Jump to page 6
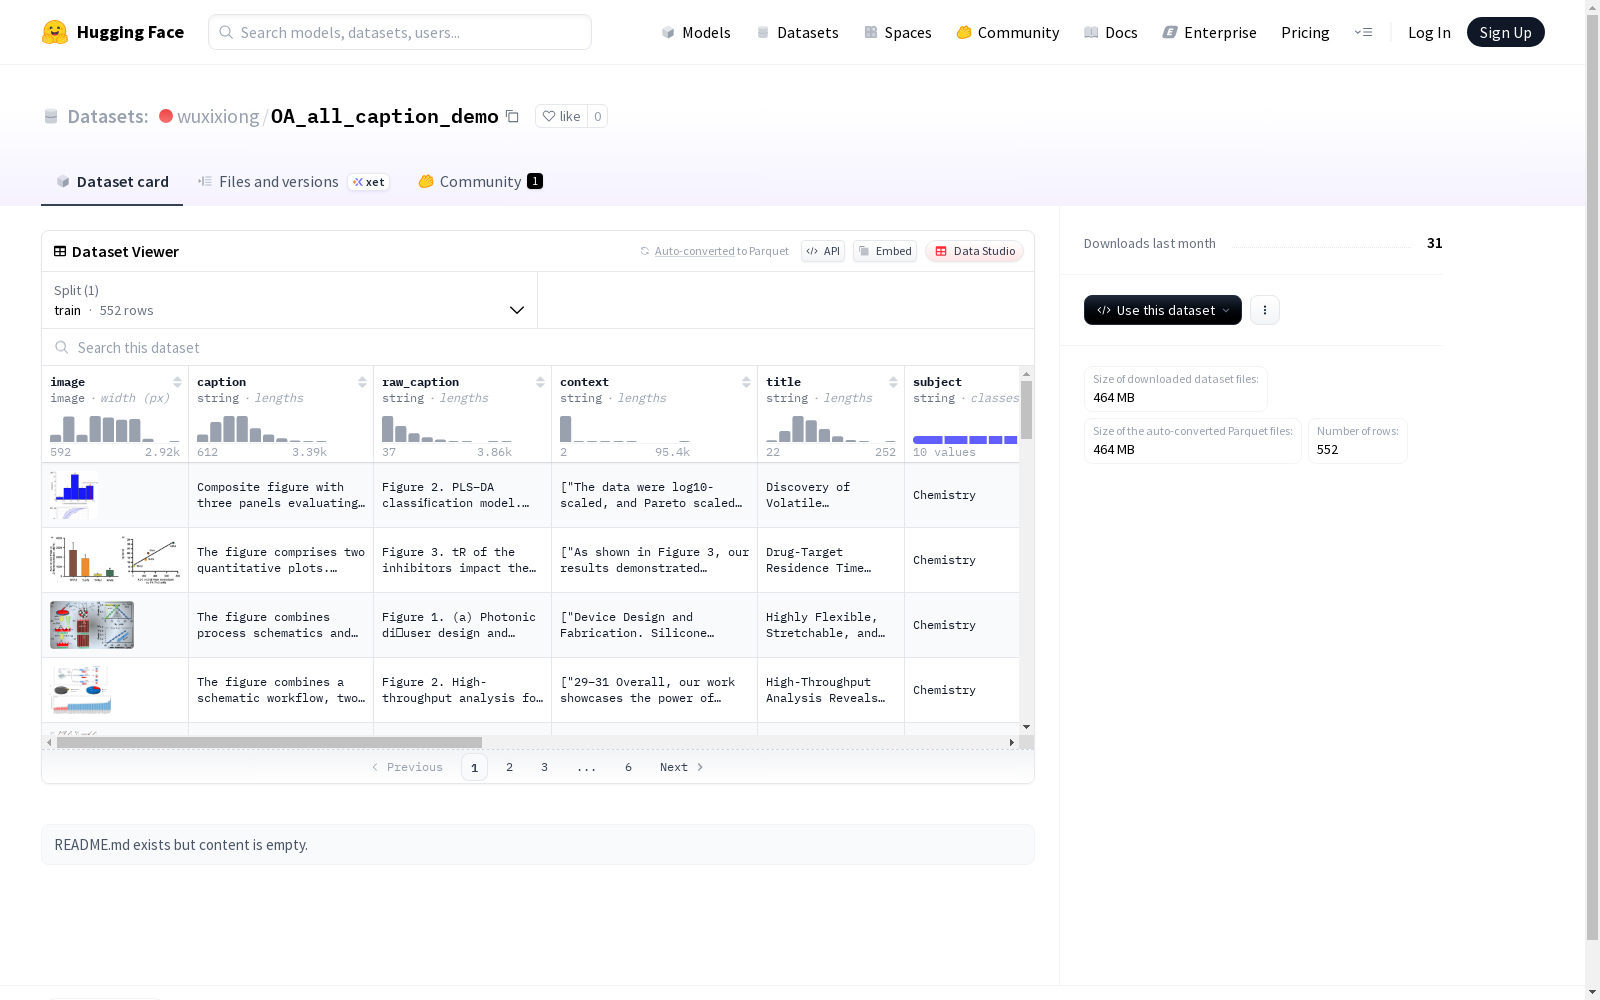The height and width of the screenshot is (1000, 1600). (628, 767)
